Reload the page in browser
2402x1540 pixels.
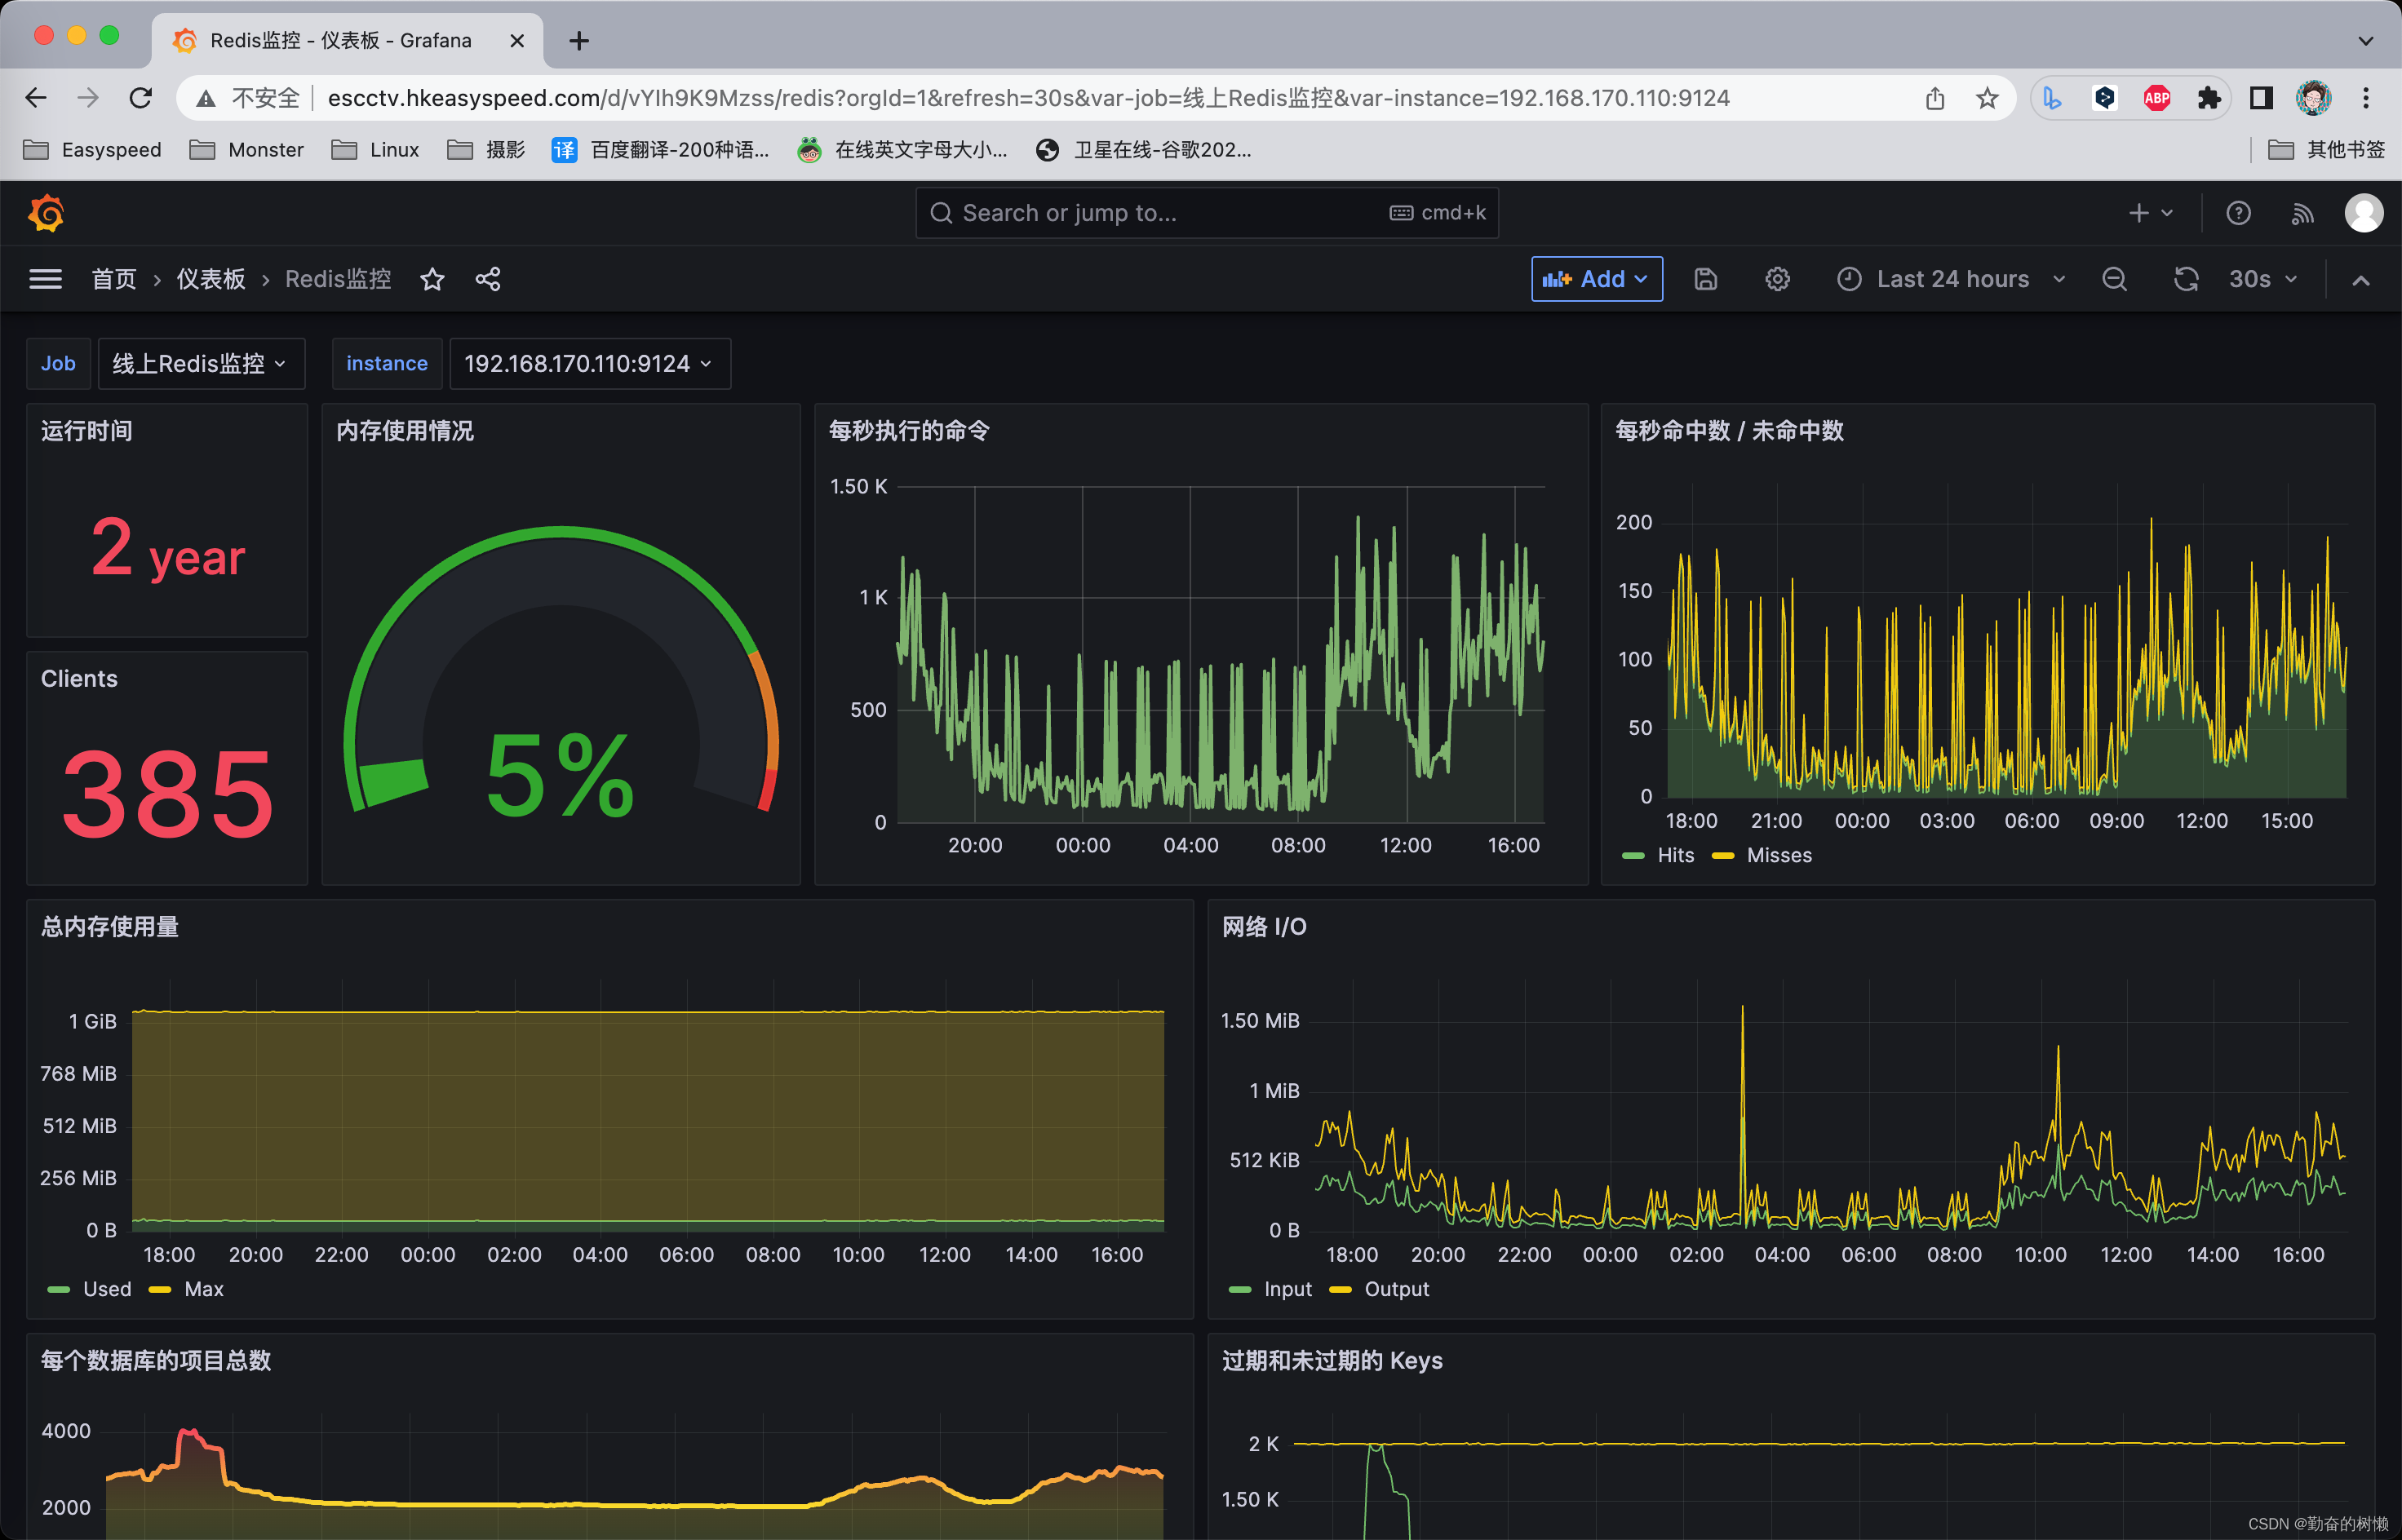coord(141,98)
